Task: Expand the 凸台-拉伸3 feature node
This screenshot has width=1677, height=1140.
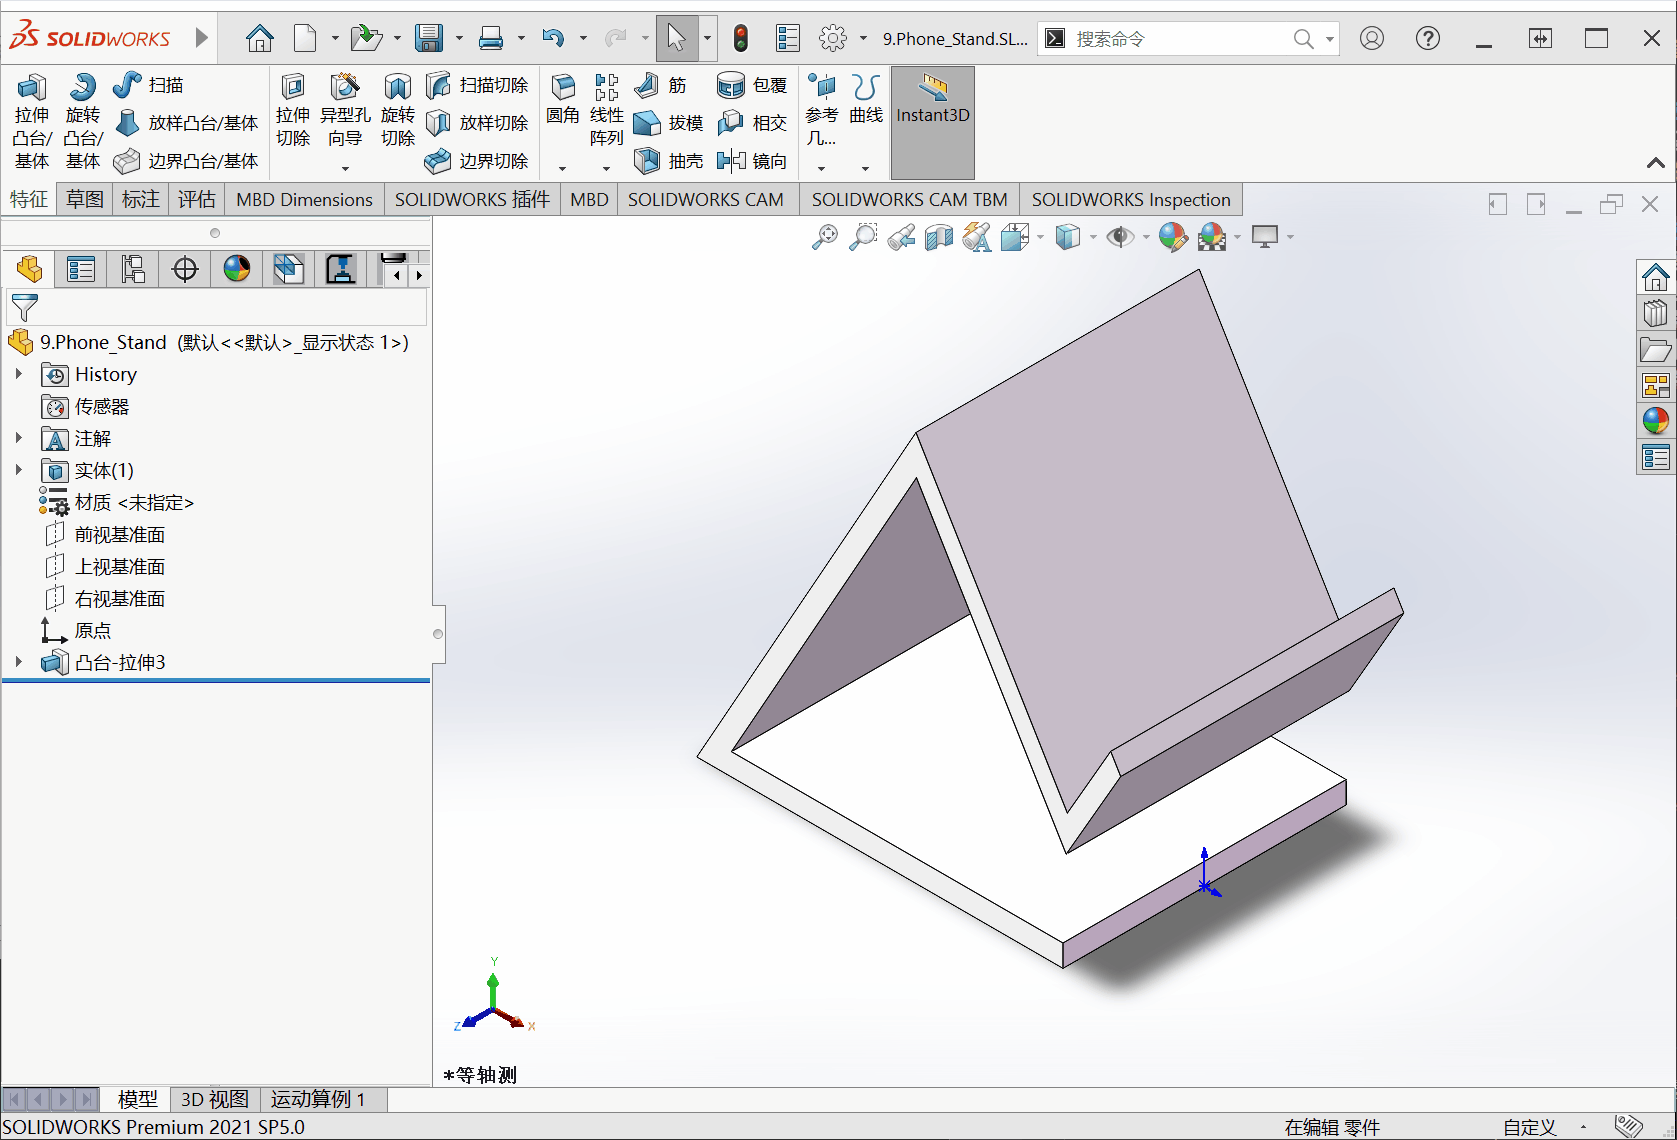Action: coord(18,662)
